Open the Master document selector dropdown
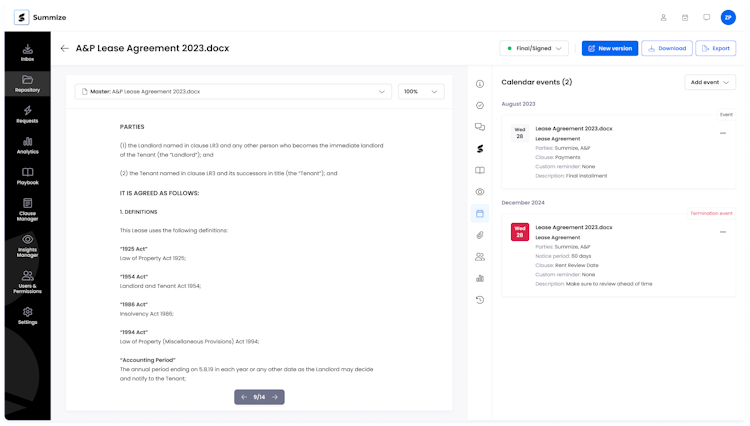The image size is (750, 426). point(233,91)
